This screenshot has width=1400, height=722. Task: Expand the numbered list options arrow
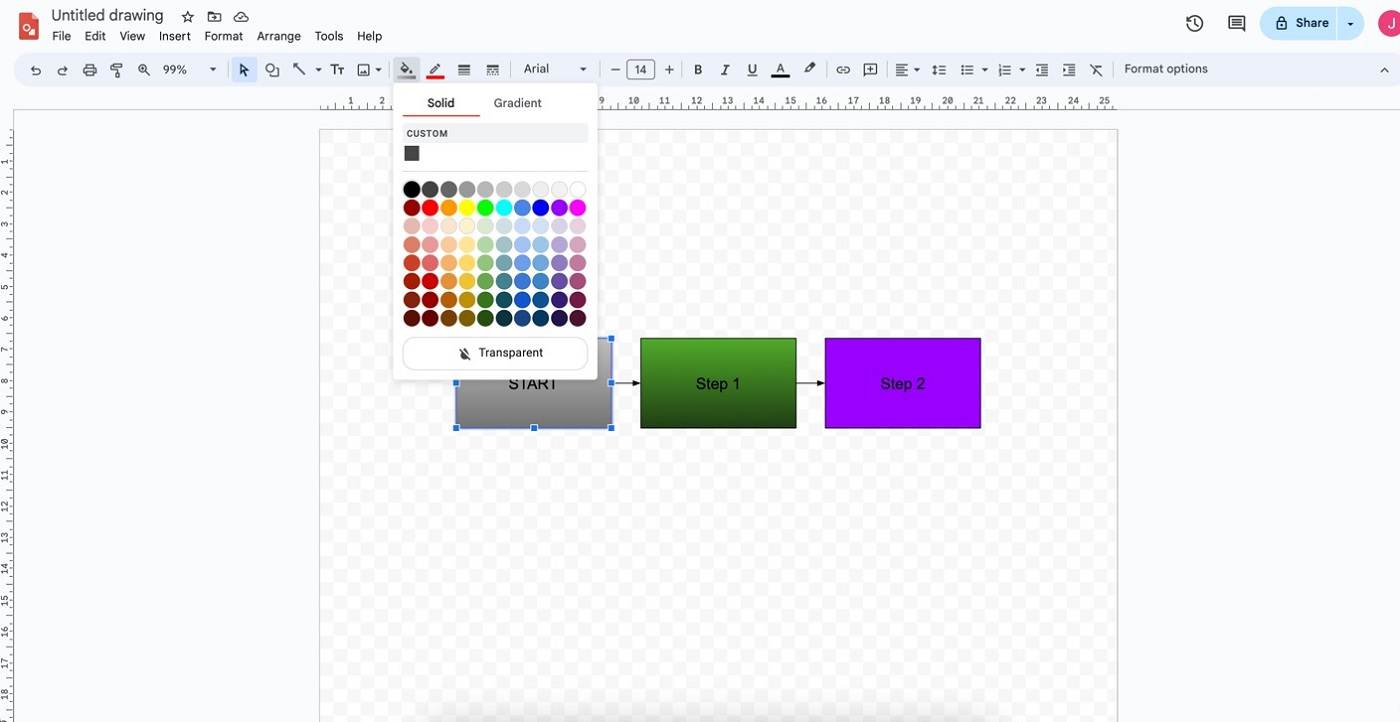point(1022,70)
